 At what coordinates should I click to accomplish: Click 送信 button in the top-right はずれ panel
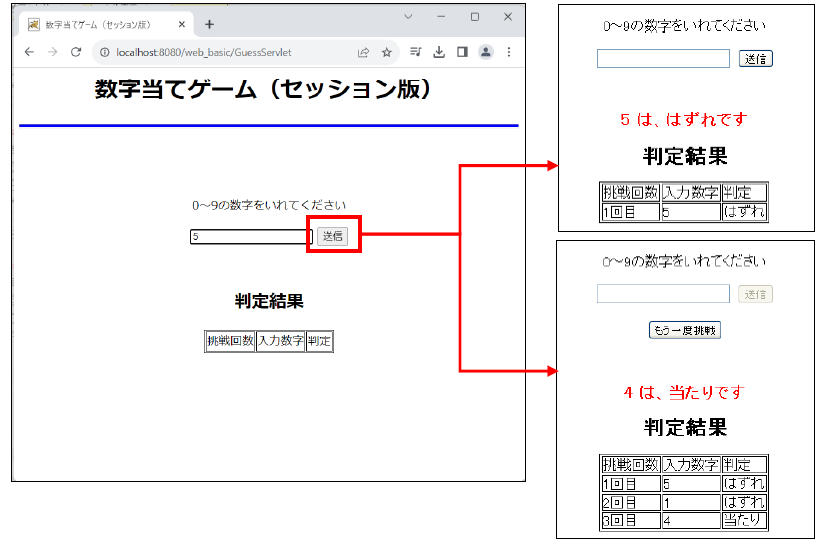click(x=755, y=59)
